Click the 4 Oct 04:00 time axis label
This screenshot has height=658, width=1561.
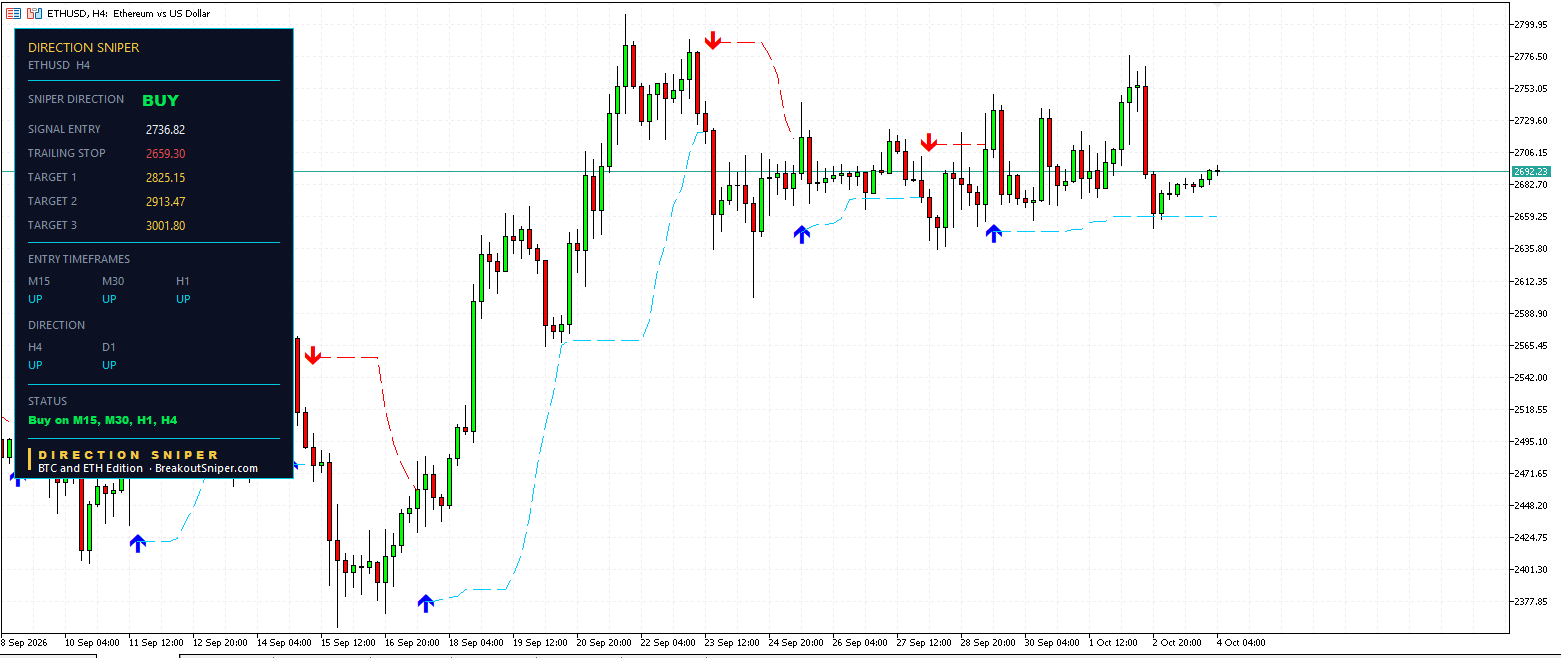[1242, 642]
